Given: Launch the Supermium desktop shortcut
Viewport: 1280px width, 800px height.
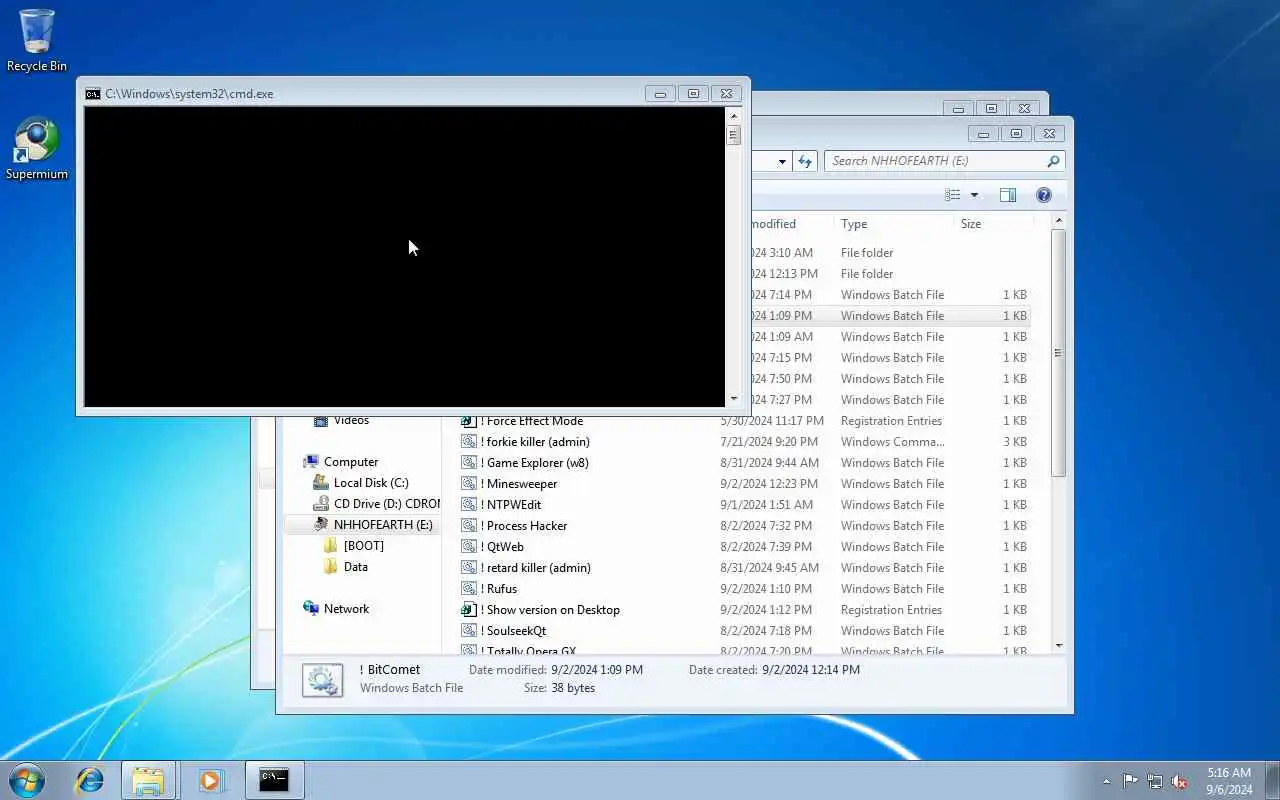Looking at the screenshot, I should [x=37, y=149].
